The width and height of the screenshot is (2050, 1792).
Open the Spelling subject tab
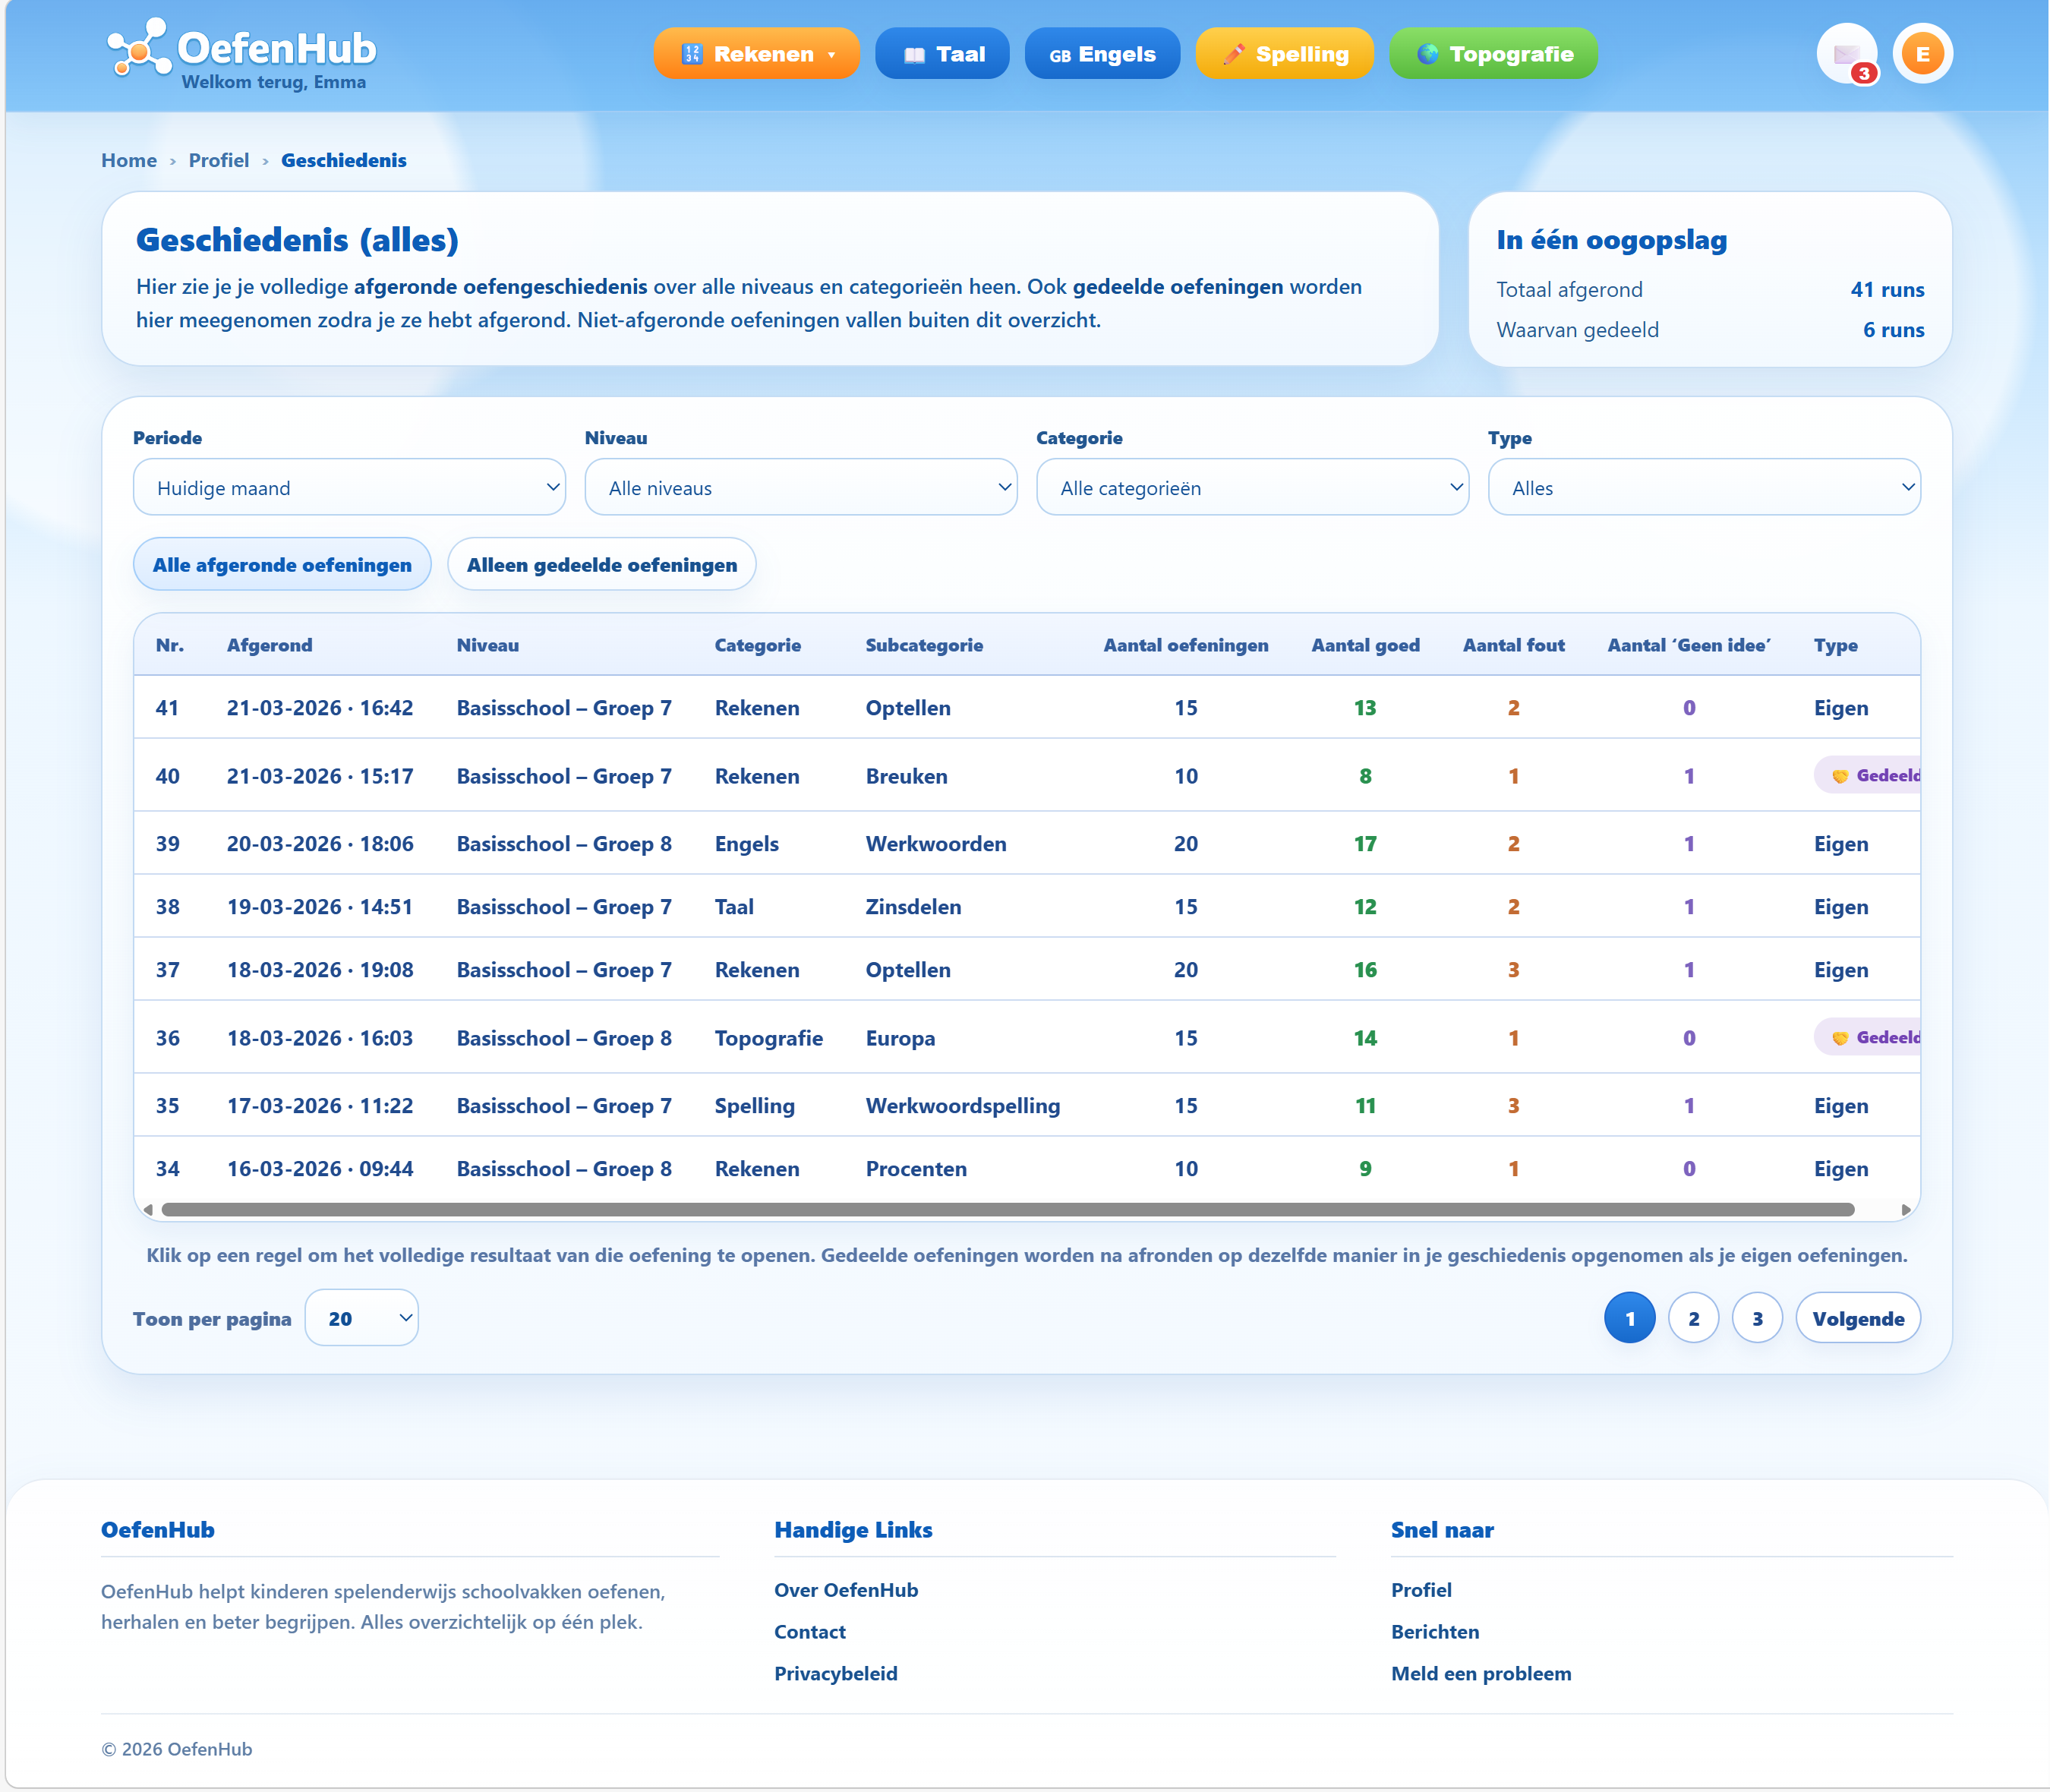pos(1285,54)
